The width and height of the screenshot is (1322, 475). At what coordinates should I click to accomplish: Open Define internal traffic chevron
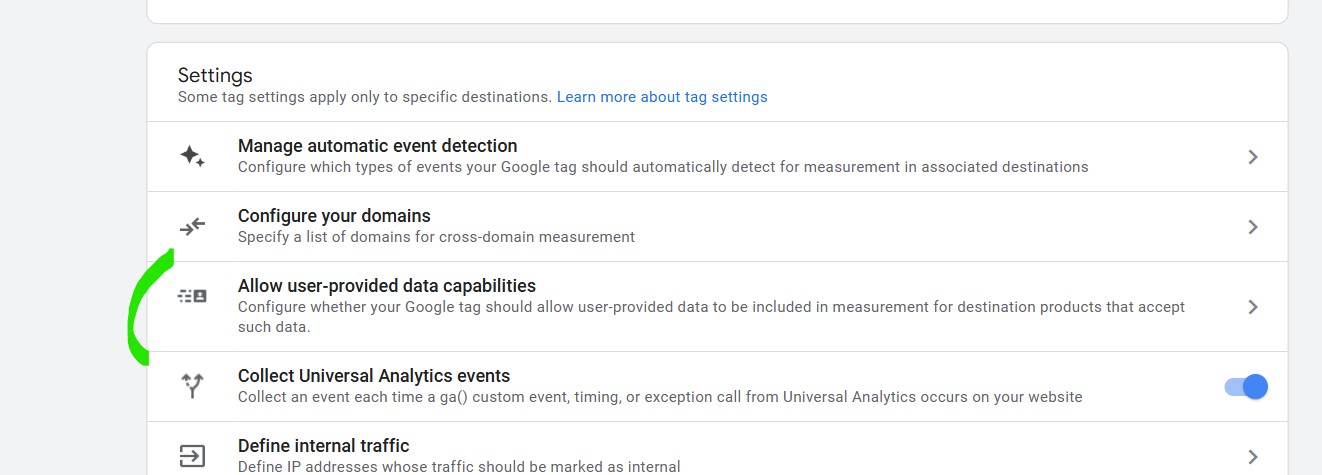1253,457
